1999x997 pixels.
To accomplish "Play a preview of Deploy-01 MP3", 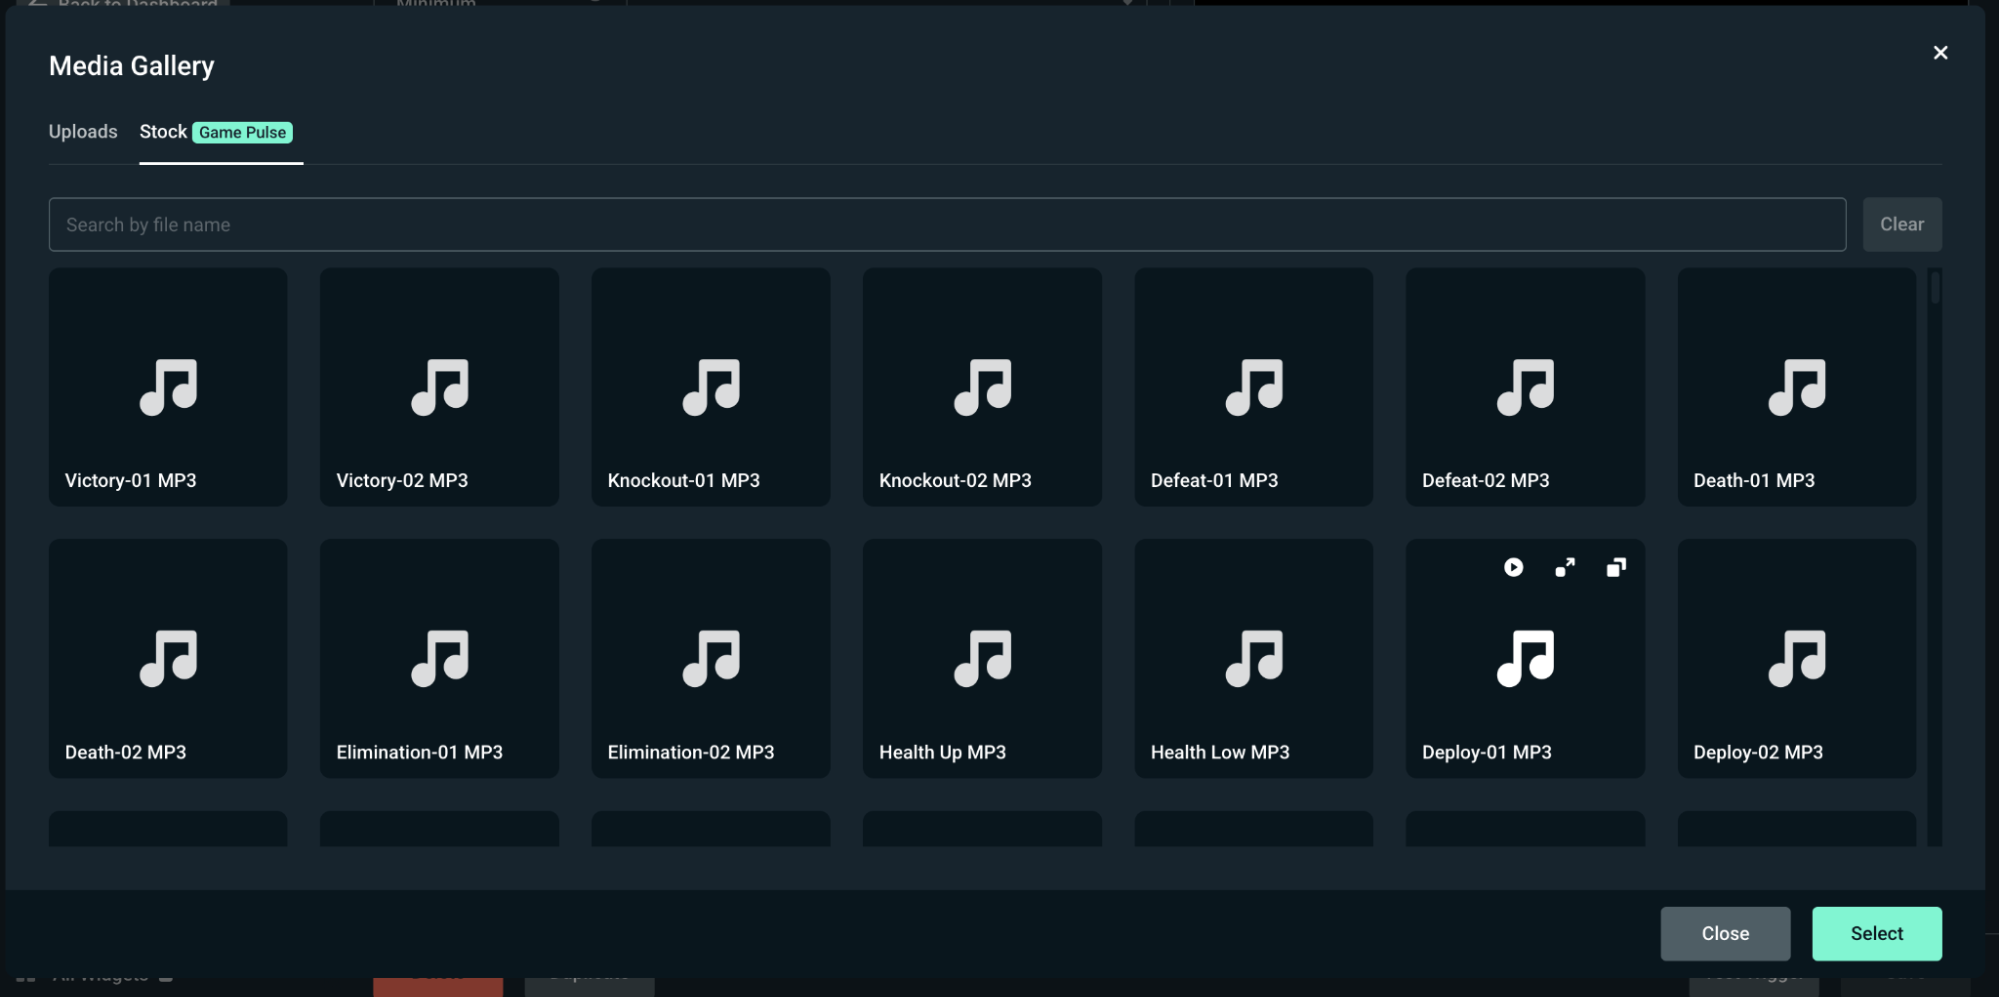I will [x=1513, y=567].
